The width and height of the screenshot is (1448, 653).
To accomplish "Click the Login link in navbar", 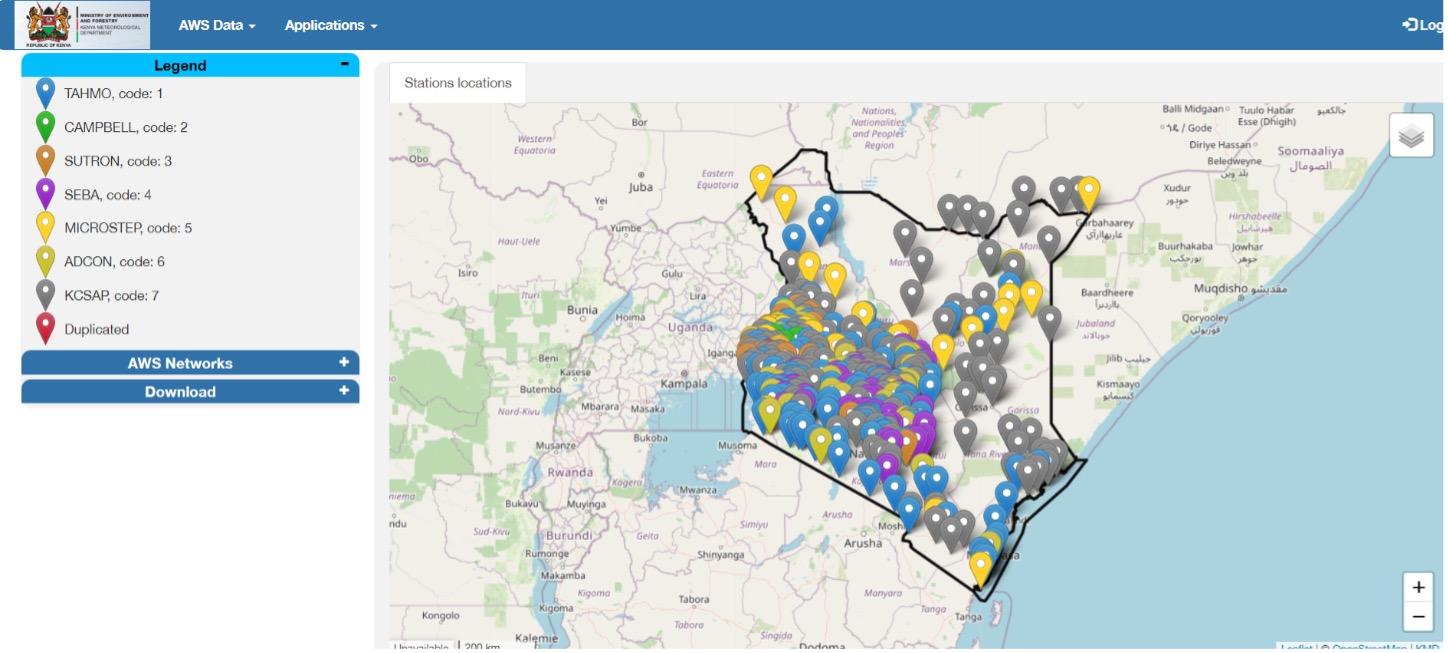I will coord(1424,25).
